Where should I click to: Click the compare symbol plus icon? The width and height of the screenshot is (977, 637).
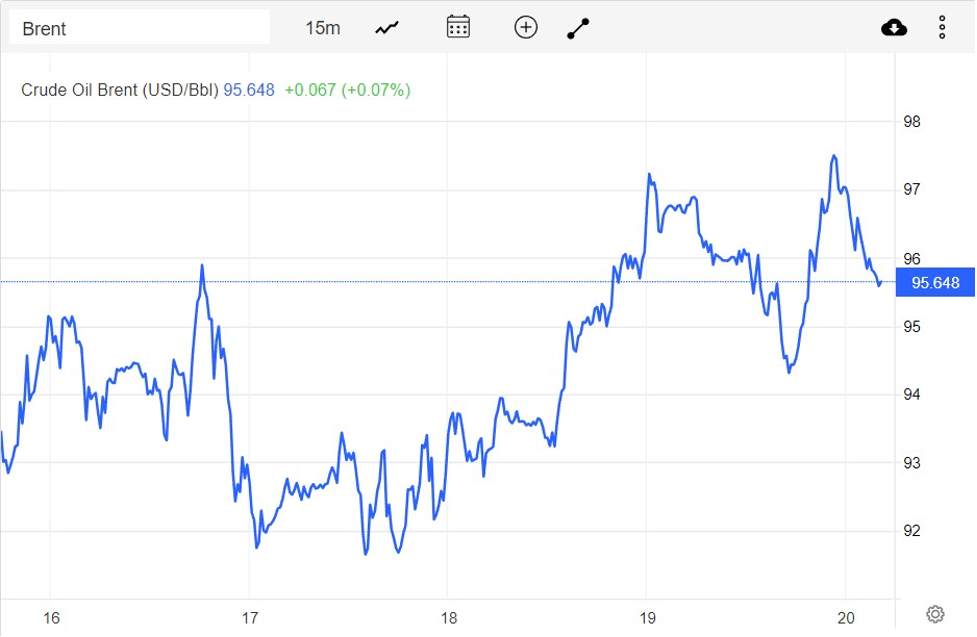[525, 26]
